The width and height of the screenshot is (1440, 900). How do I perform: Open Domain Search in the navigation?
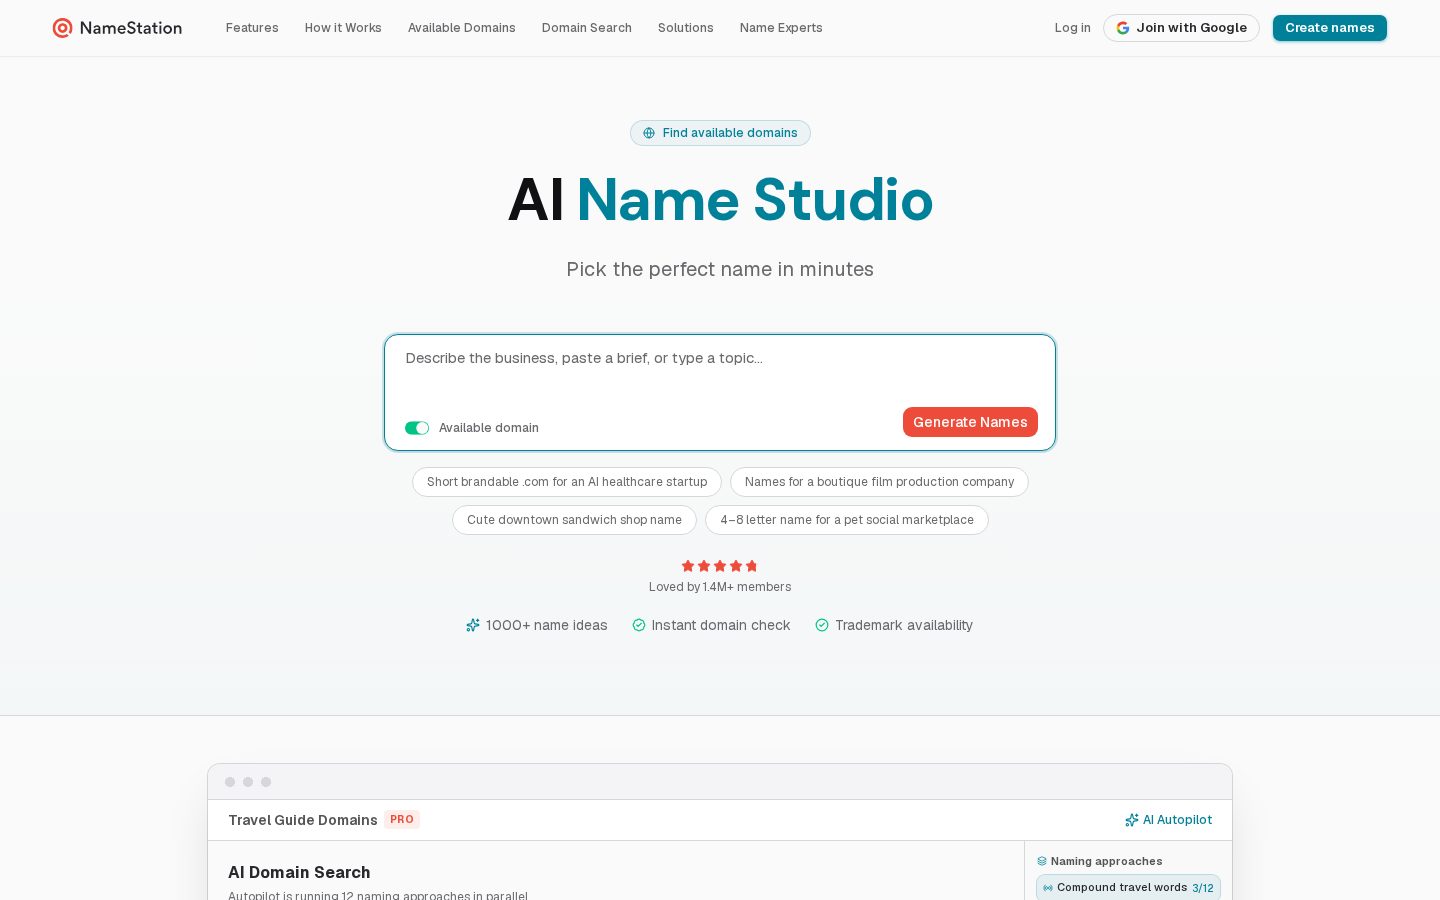587,28
